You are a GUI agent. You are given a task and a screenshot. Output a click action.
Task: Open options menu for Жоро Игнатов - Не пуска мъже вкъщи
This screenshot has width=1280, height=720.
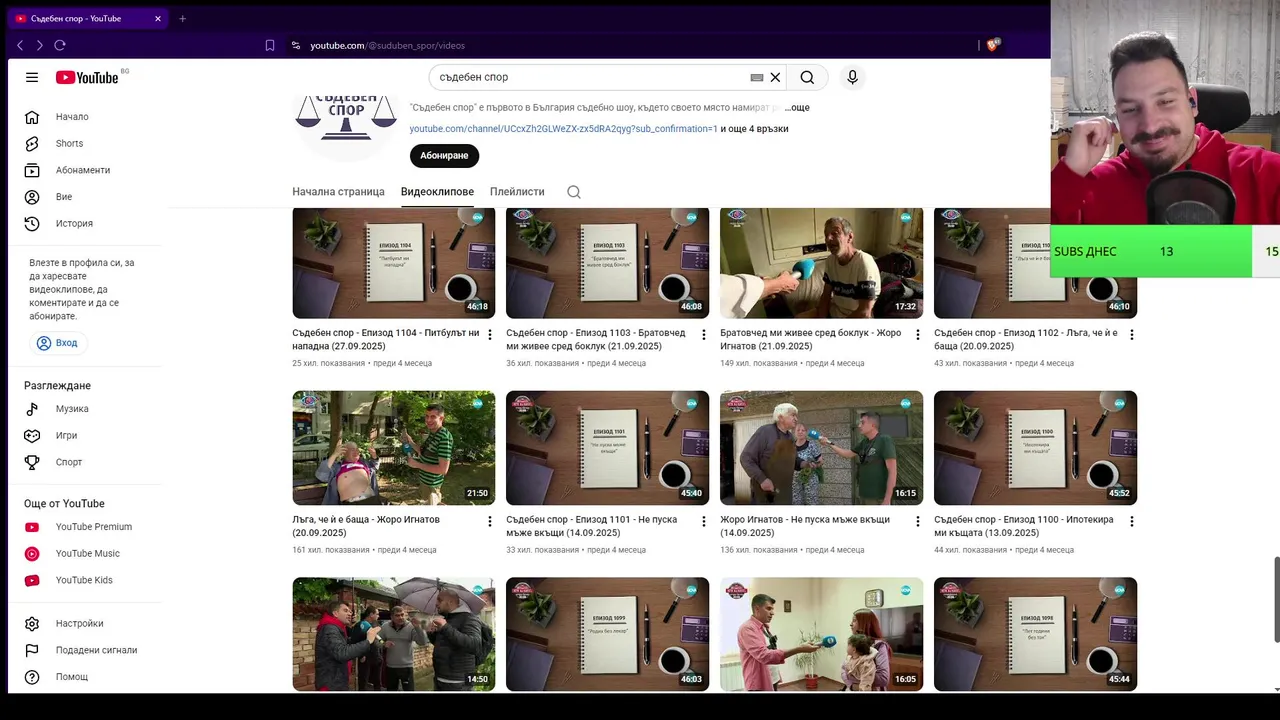tap(917, 521)
